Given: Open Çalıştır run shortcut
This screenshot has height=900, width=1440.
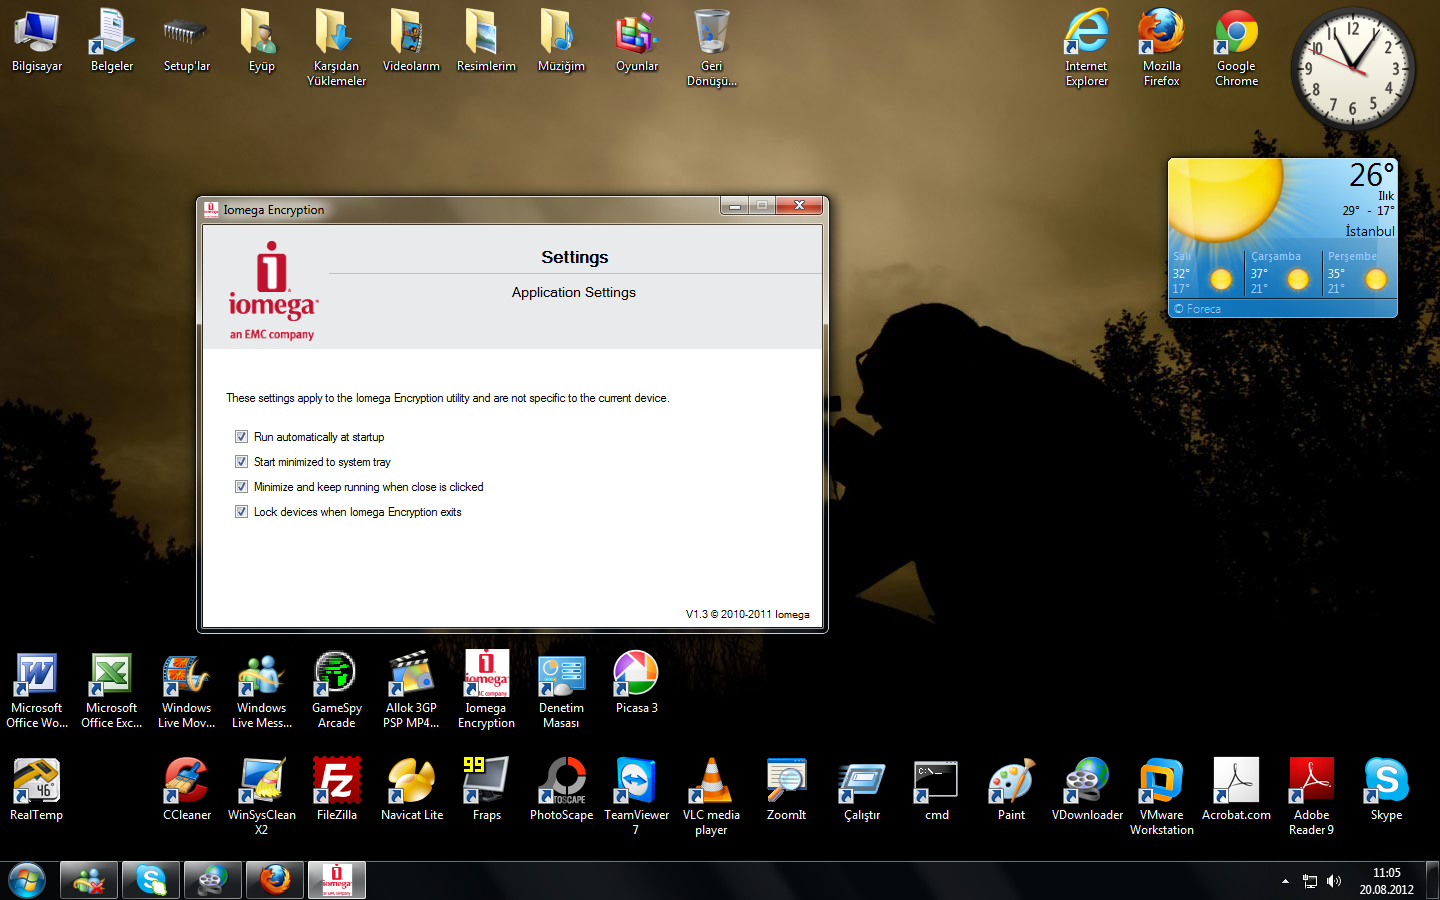Looking at the screenshot, I should 861,790.
